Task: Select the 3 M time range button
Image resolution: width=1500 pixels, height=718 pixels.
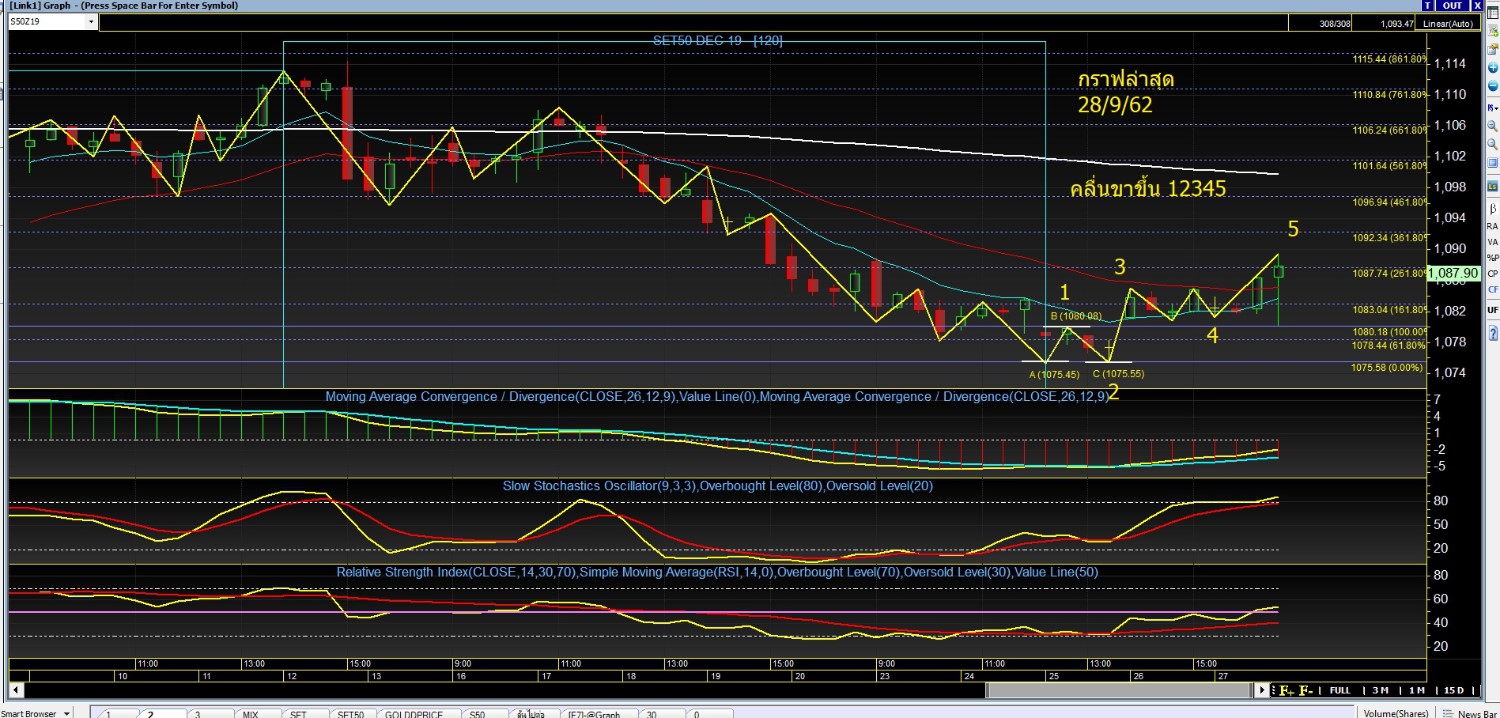Action: coord(1380,690)
